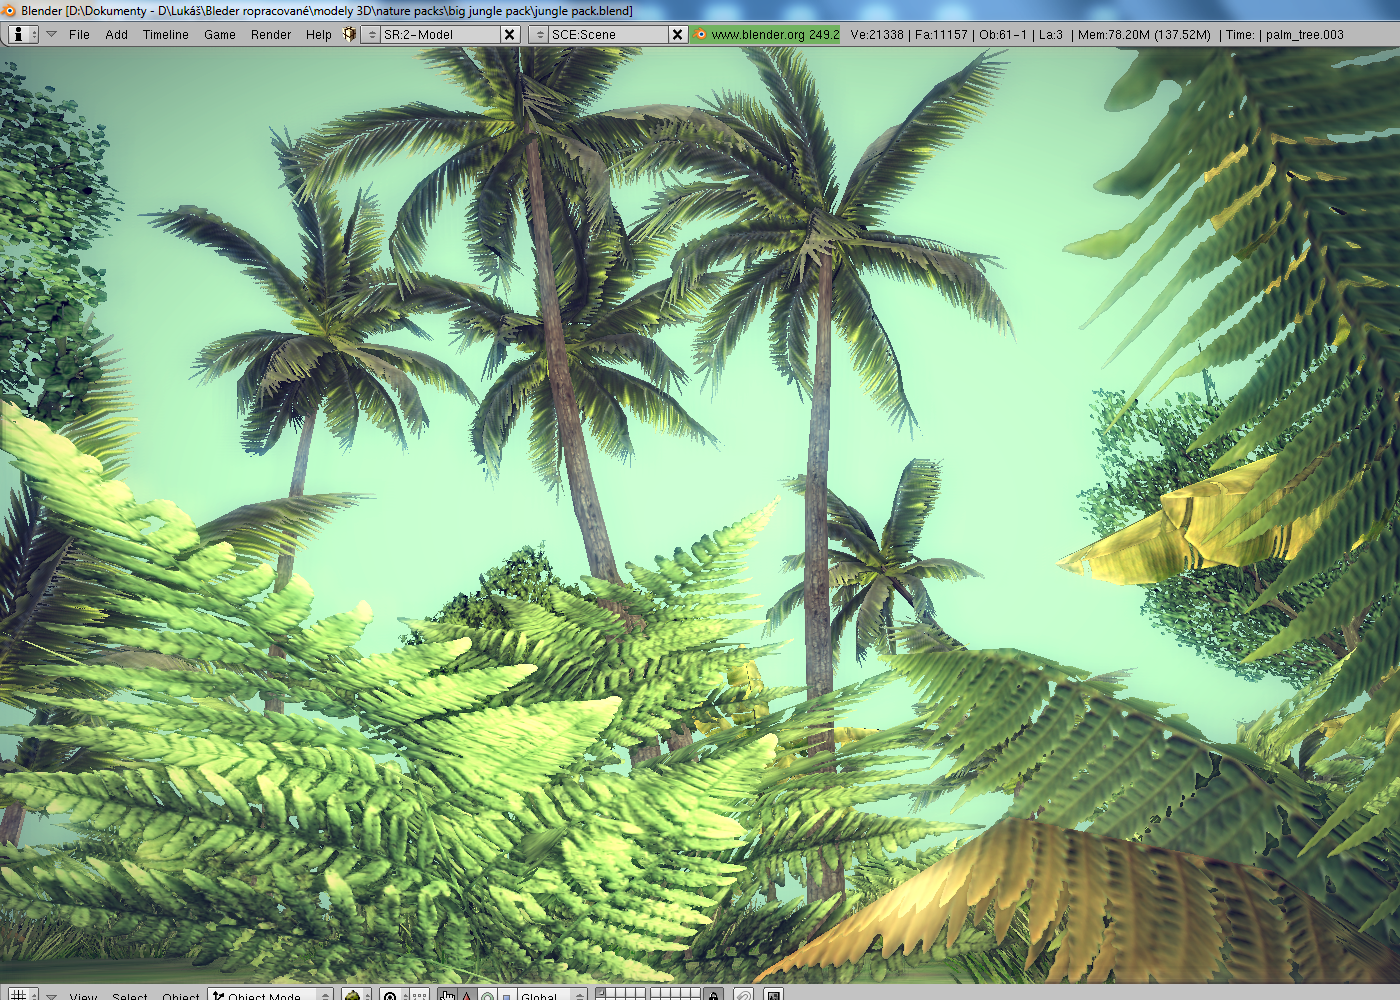This screenshot has width=1400, height=1000.
Task: Open the Global transform orientation dropdown
Action: tap(548, 995)
